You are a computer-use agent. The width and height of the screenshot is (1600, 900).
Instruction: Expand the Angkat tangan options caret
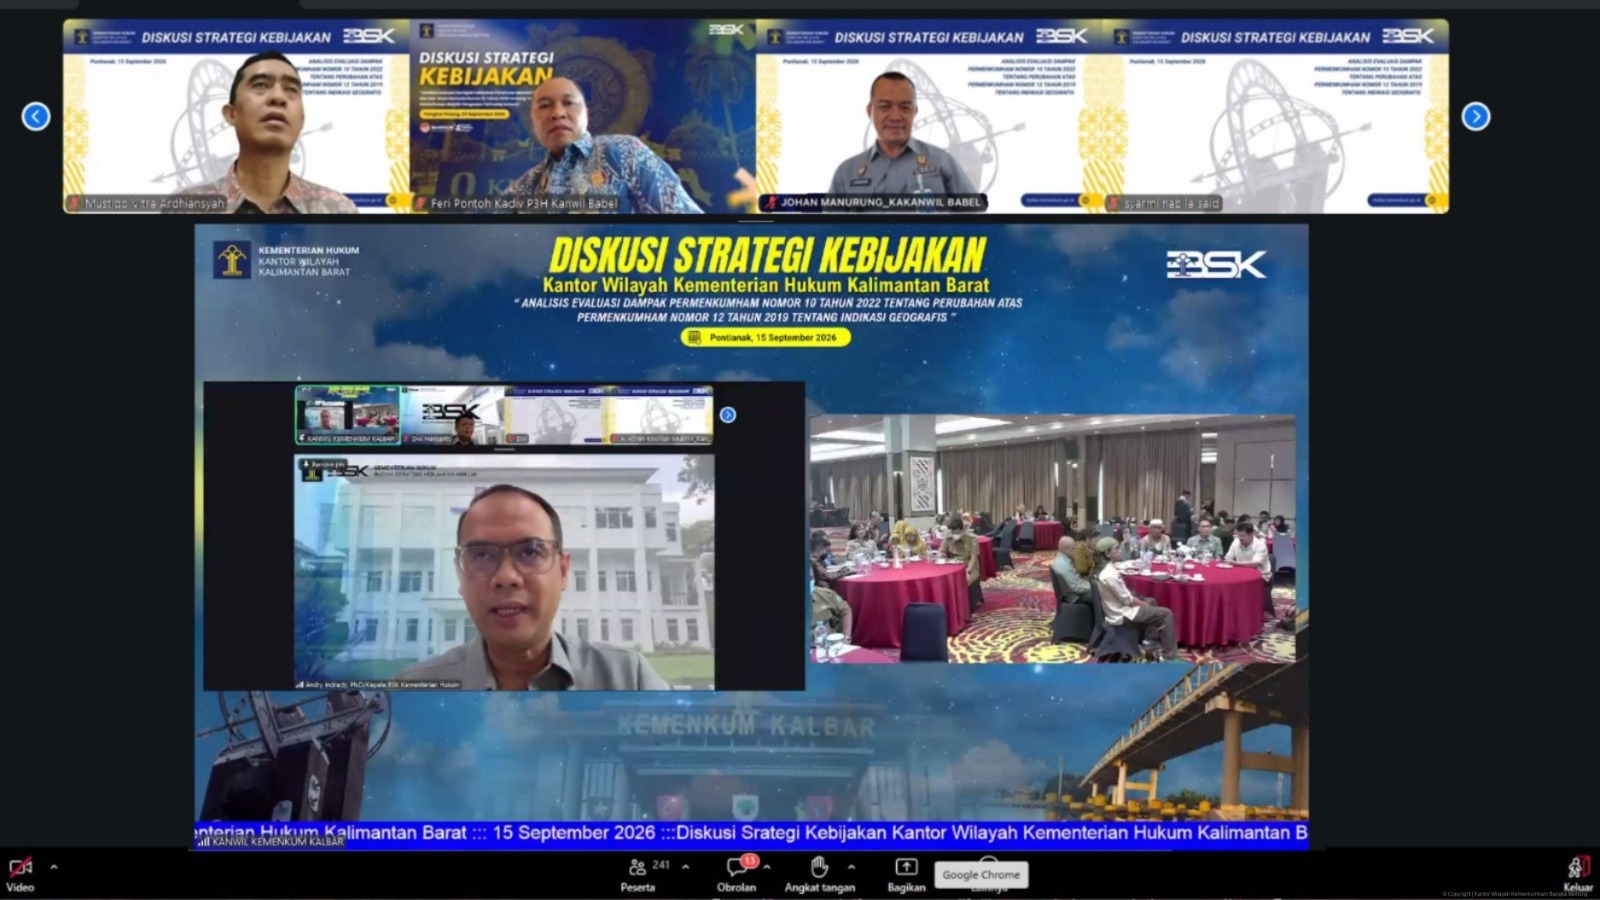pyautogui.click(x=851, y=867)
